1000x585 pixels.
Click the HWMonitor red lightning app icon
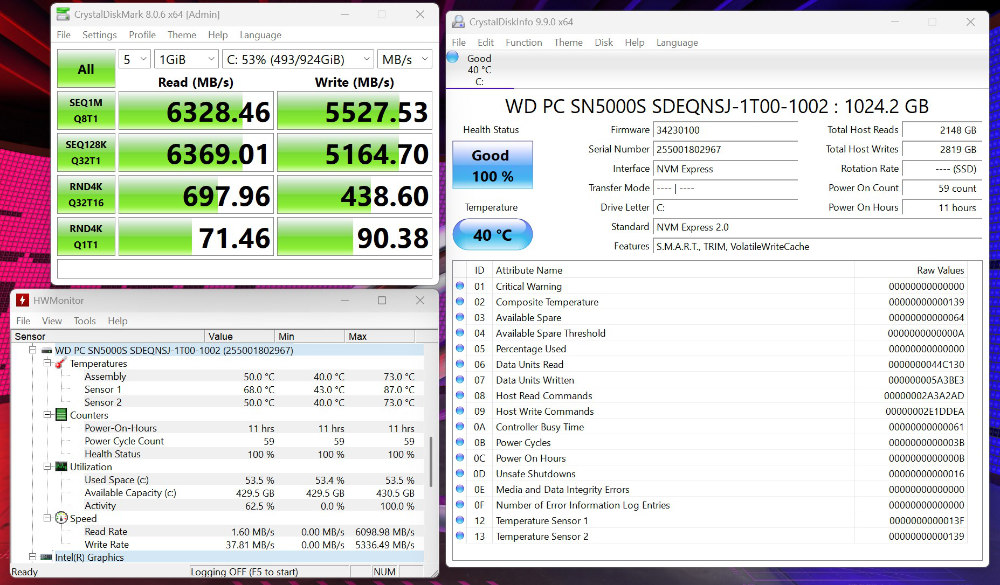point(22,300)
